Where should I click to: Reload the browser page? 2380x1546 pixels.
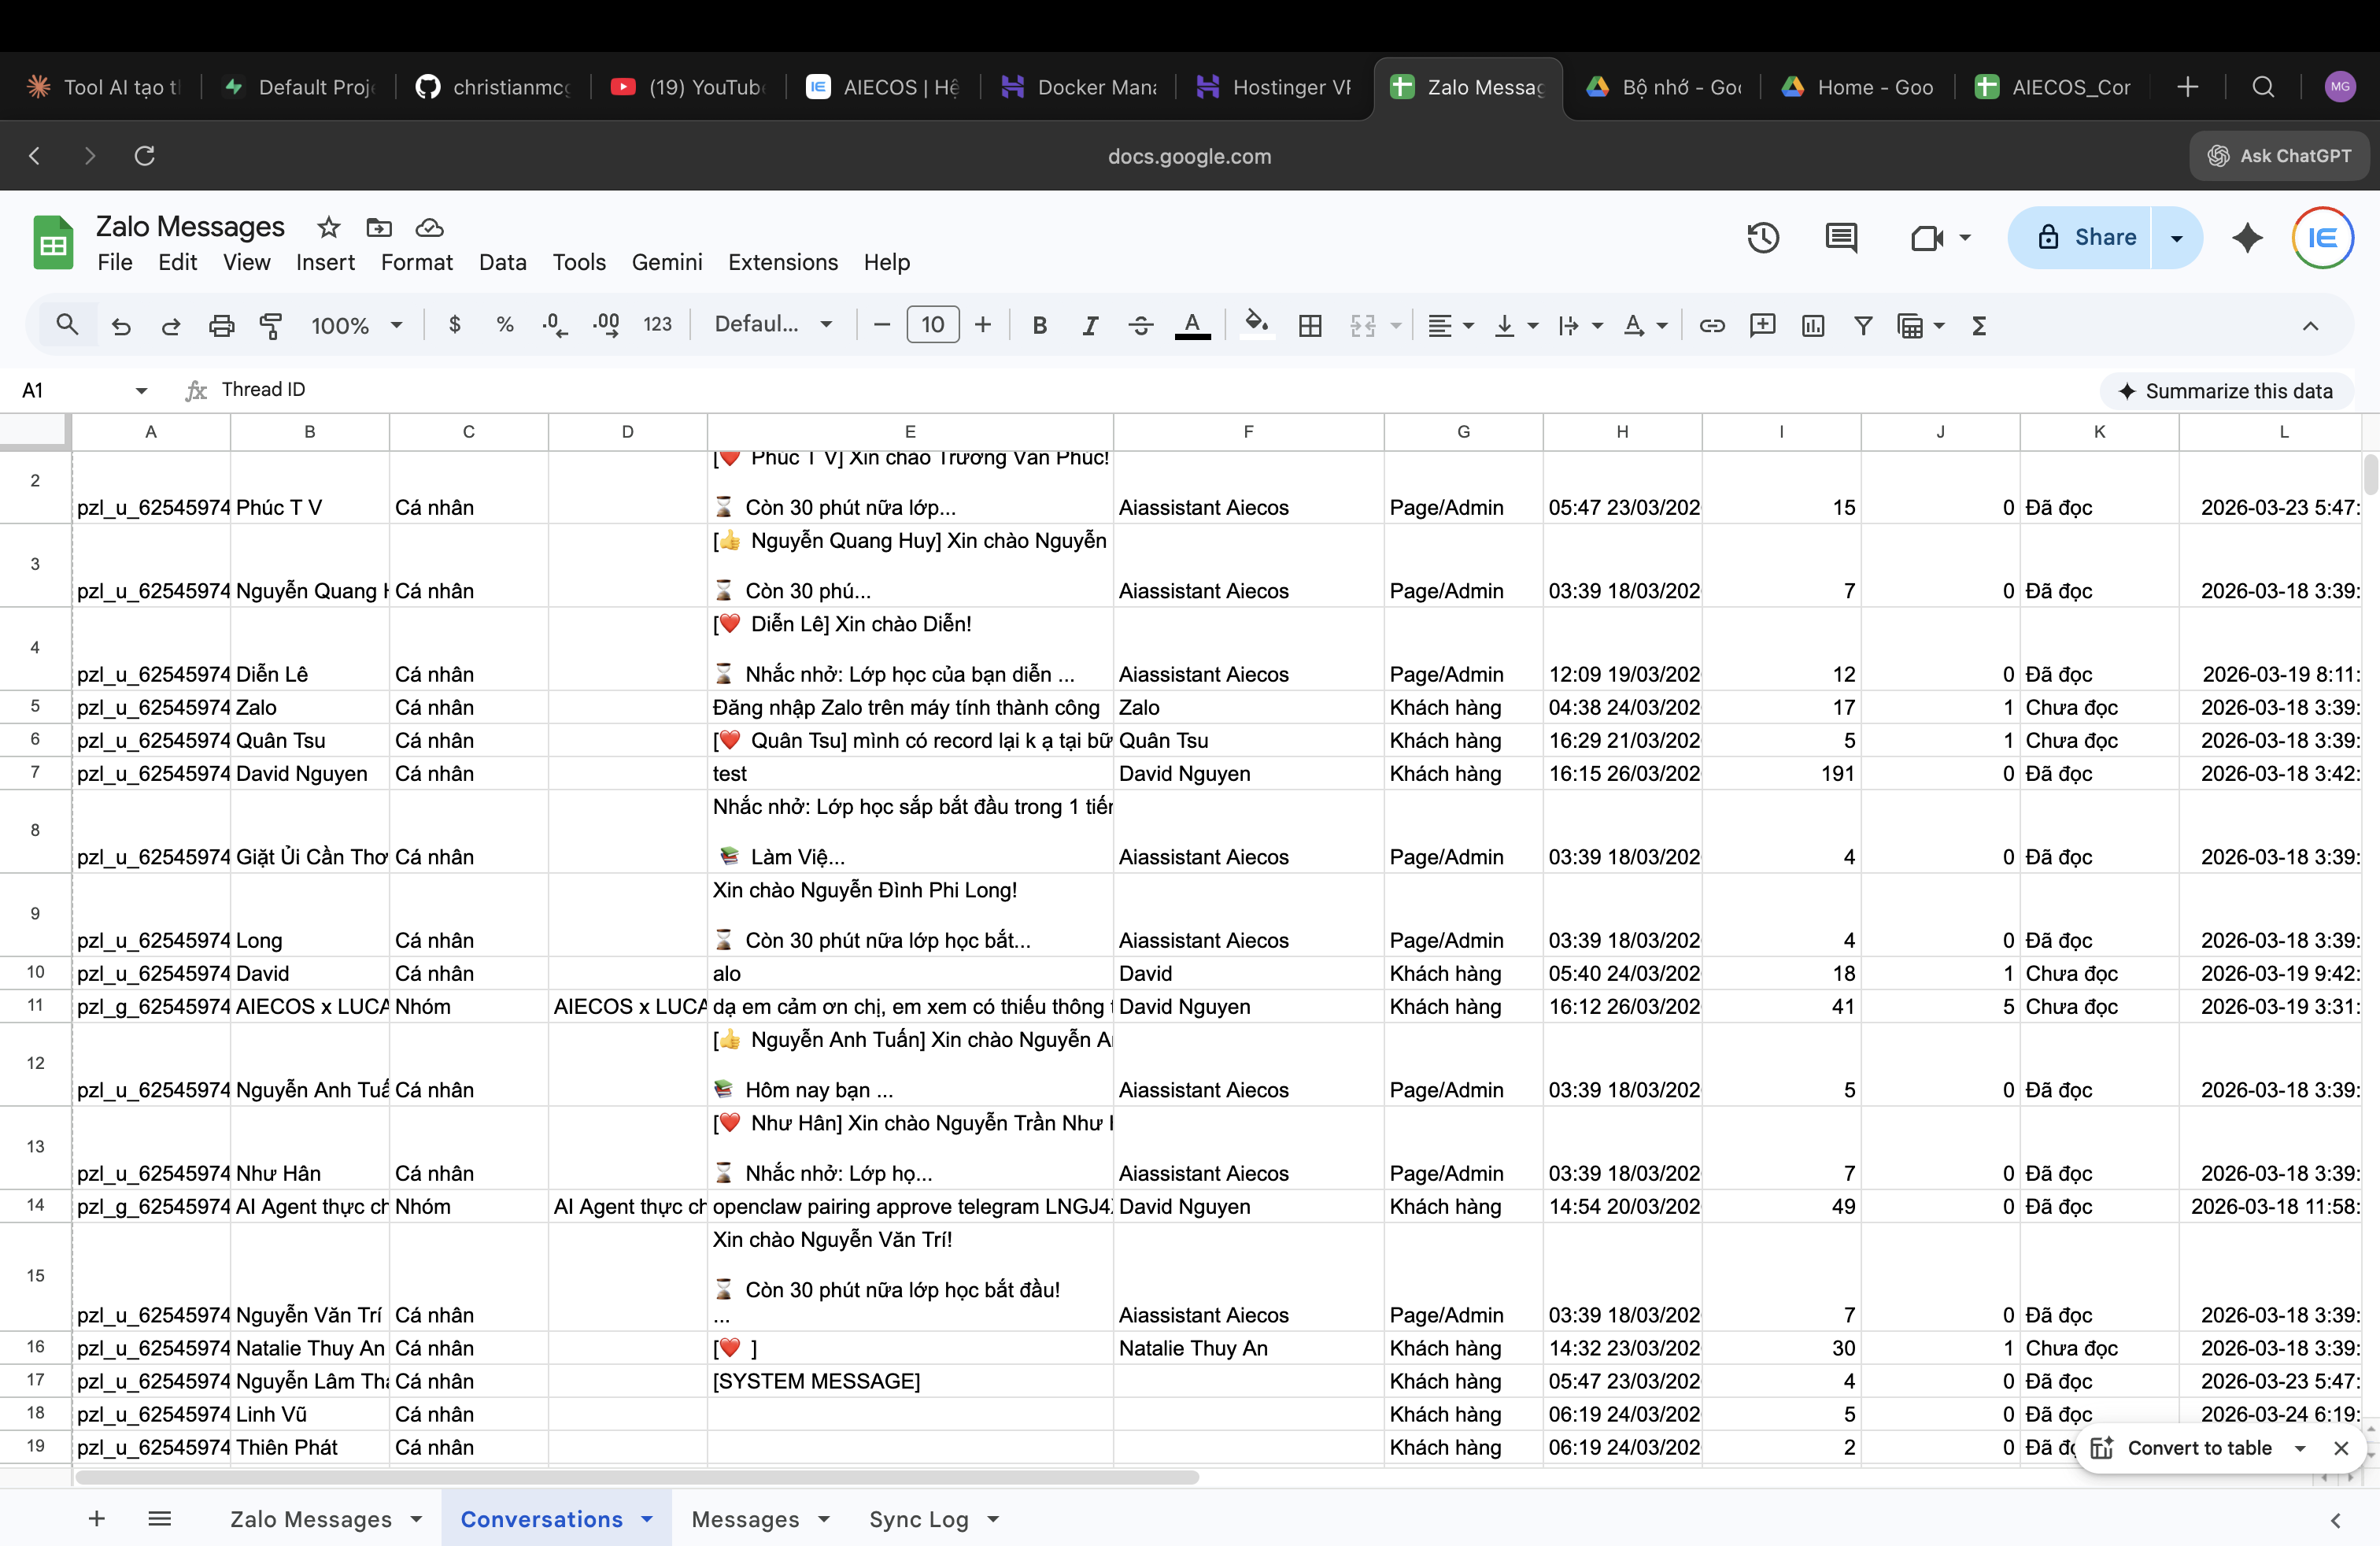tap(145, 155)
